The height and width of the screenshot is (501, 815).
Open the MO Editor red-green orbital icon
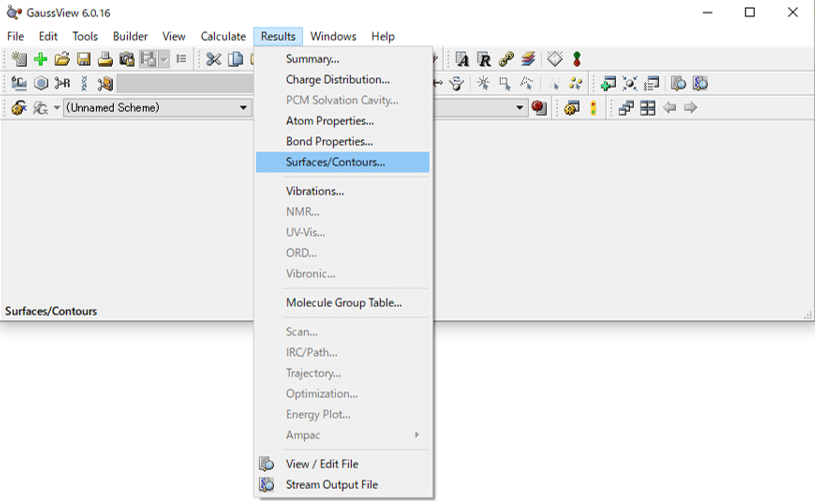pos(576,59)
